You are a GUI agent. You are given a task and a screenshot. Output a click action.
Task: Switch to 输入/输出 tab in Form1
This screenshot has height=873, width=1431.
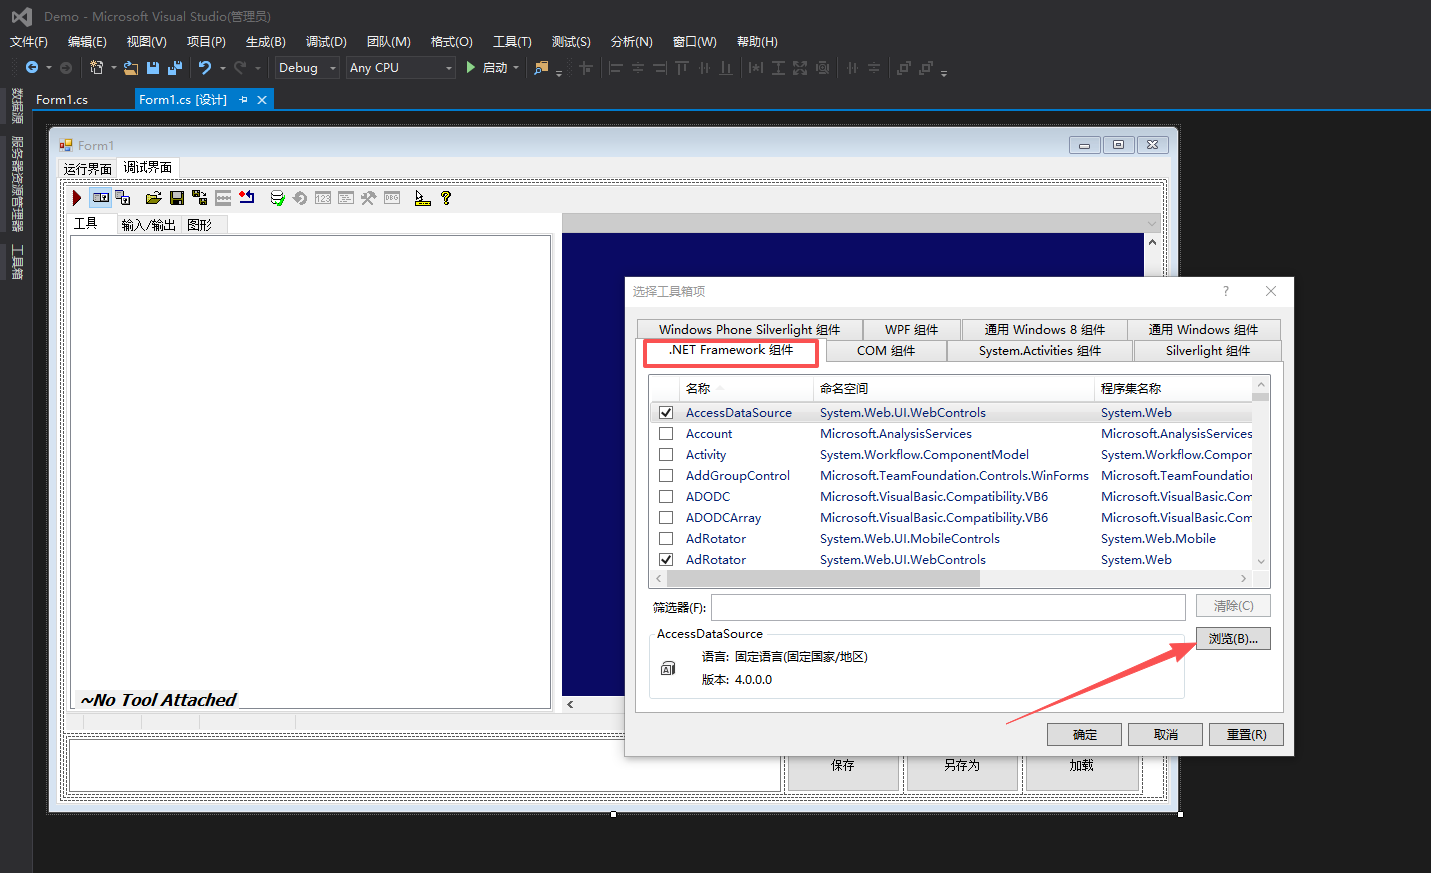148,225
